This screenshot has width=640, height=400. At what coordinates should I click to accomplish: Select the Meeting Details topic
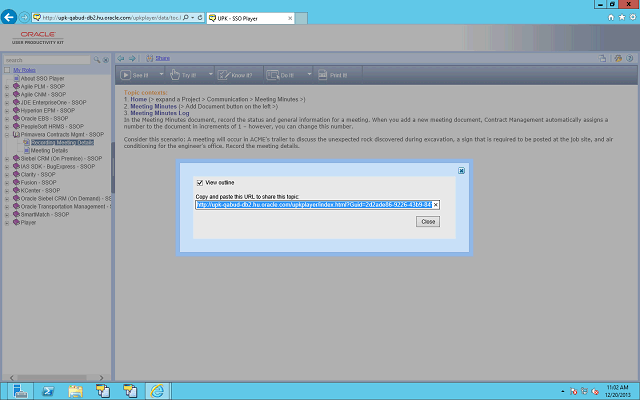pos(49,151)
